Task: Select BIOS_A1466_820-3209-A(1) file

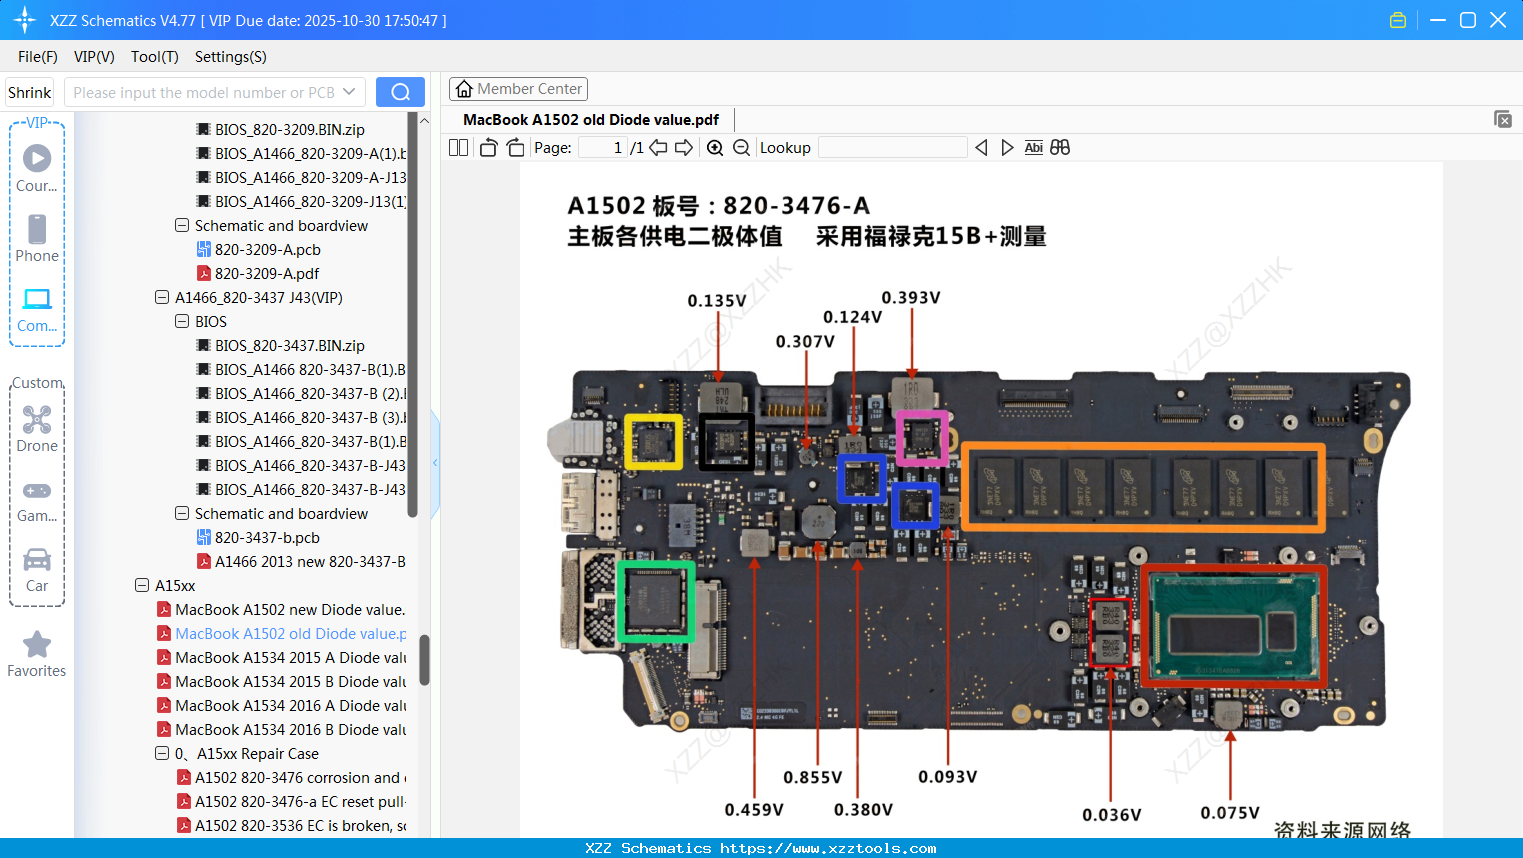Action: tap(301, 153)
